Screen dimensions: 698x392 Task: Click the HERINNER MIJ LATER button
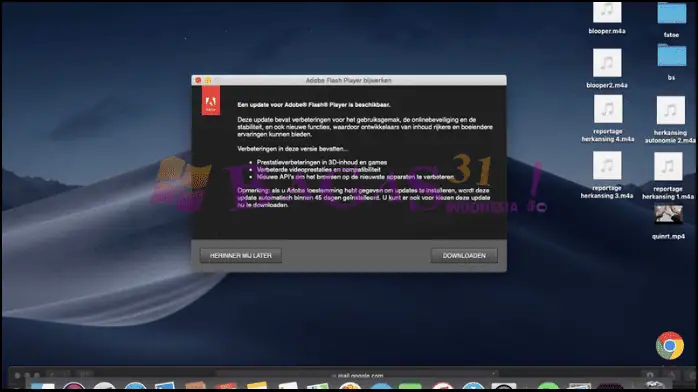241,255
